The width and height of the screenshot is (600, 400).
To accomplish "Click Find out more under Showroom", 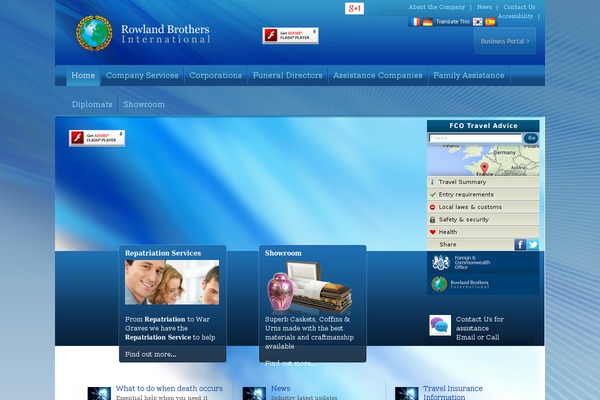I will point(290,363).
